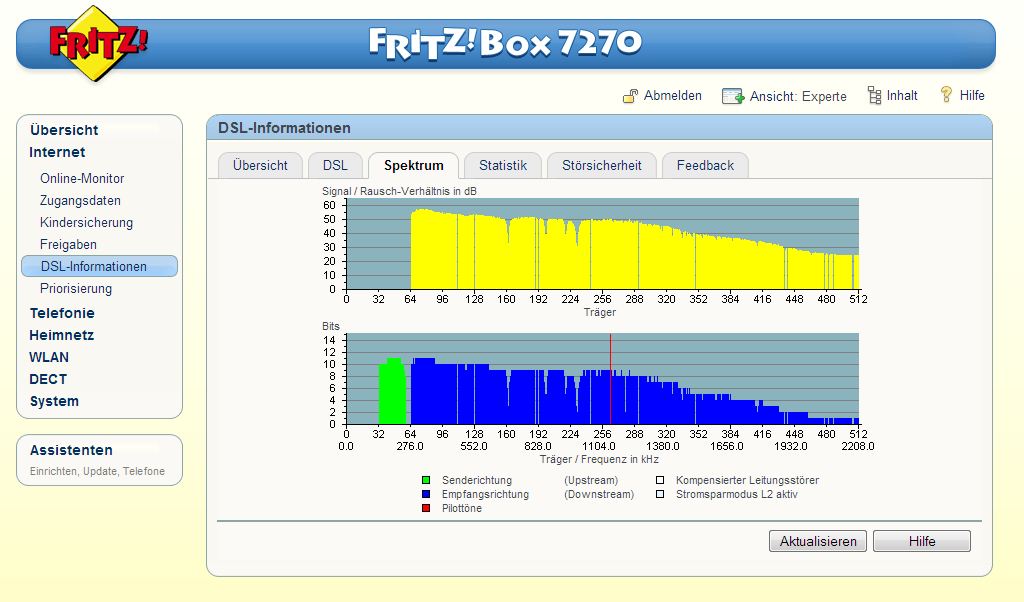Click the green Senderichtung legend swatch
This screenshot has width=1024, height=602.
426,481
